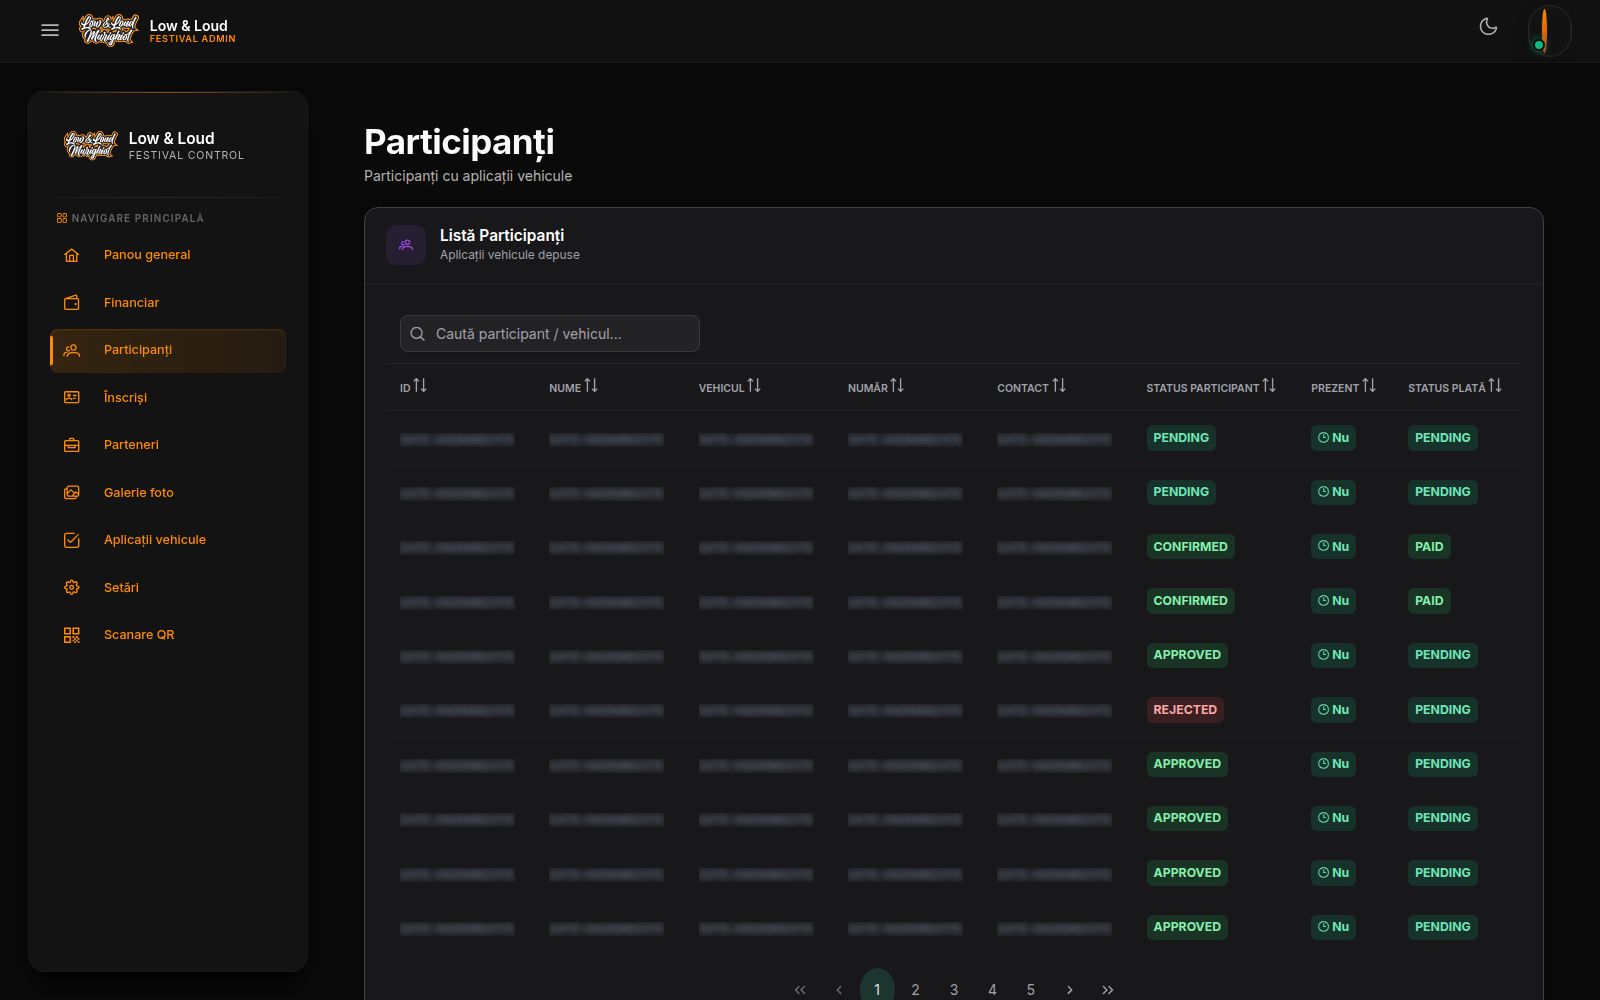Open Scanare QR in the sidebar
This screenshot has height=1000, width=1600.
click(168, 635)
